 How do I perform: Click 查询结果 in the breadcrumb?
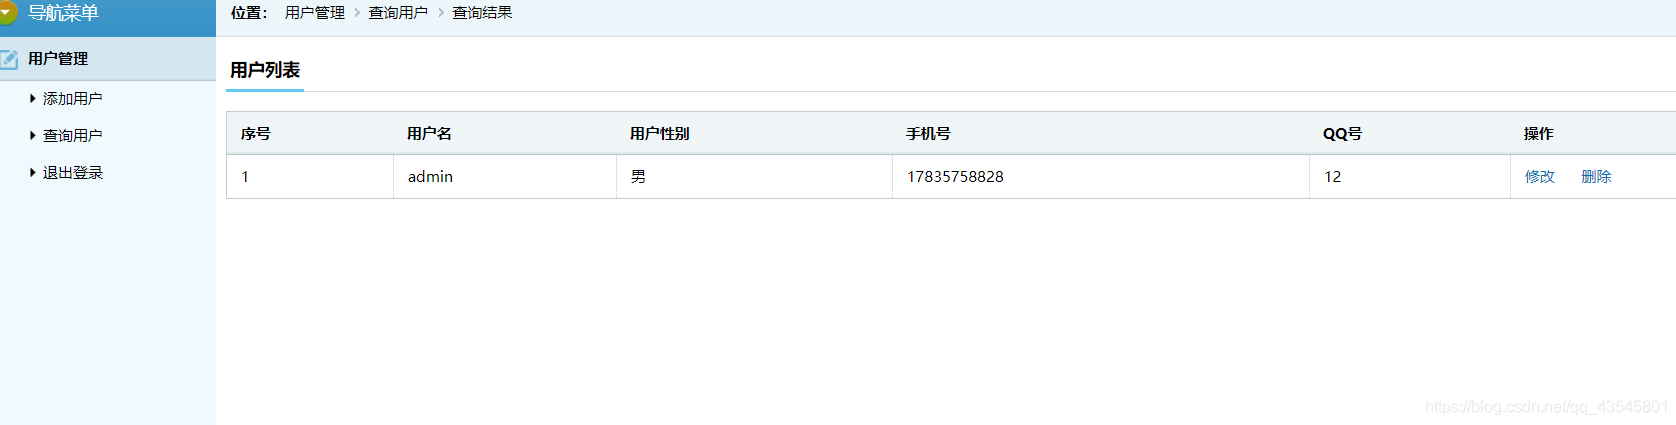click(x=482, y=13)
